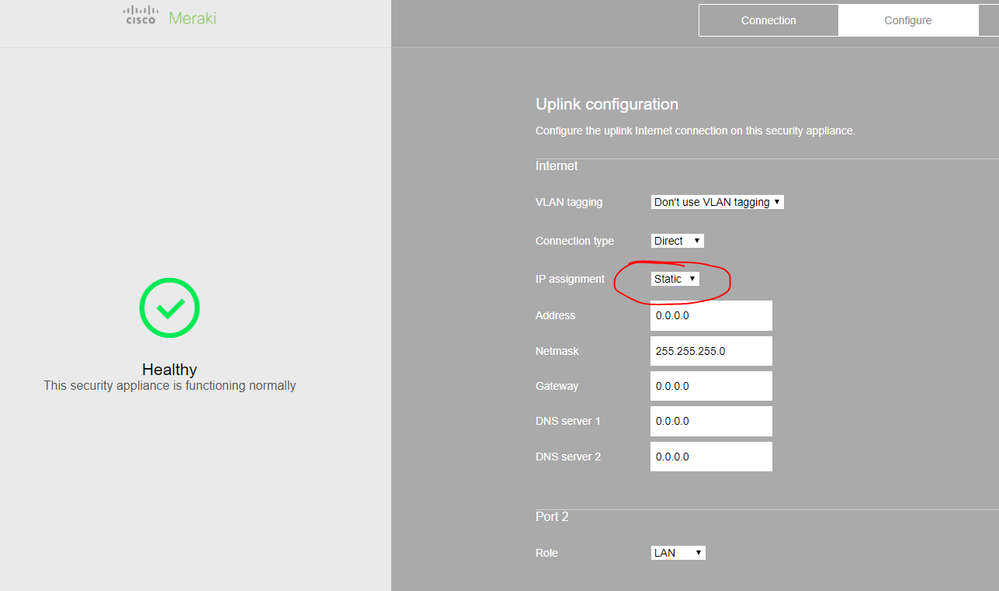The image size is (999, 591).
Task: Expand the Connection type dropdown
Action: point(677,241)
